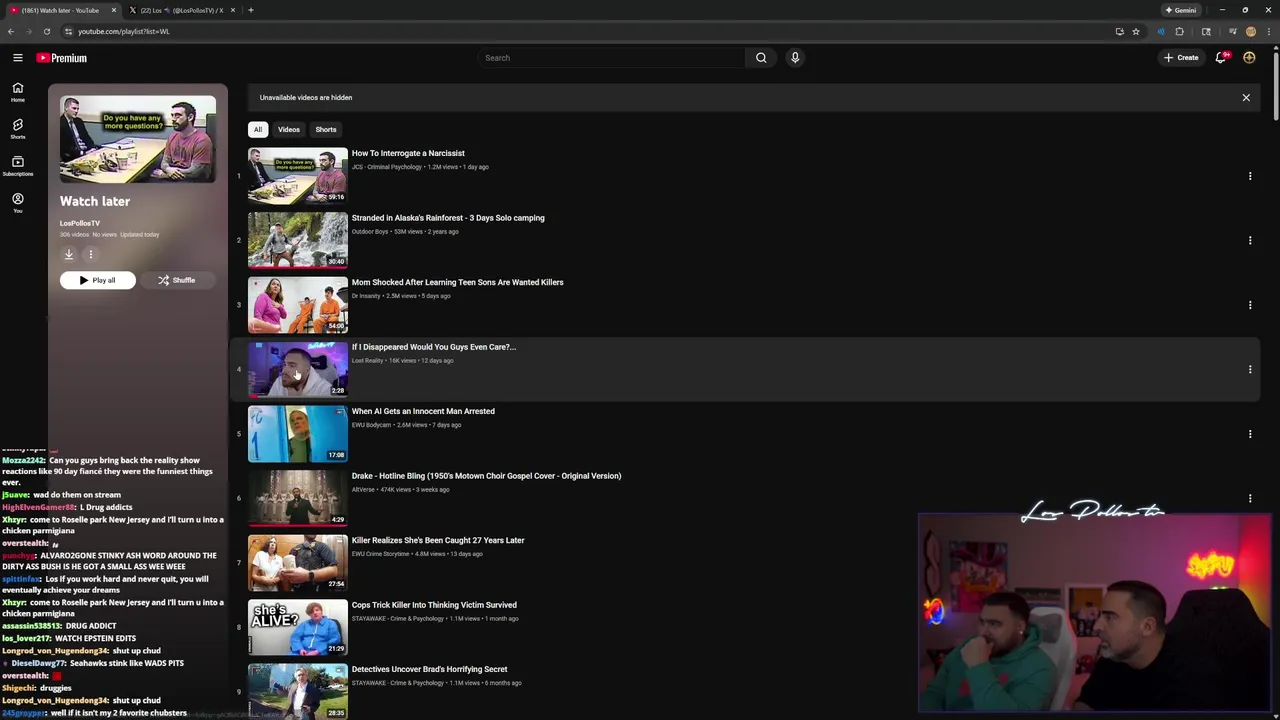The image size is (1280, 720).
Task: Open video title Detectives Uncover Brad's Horrifying Secret
Action: click(x=429, y=669)
